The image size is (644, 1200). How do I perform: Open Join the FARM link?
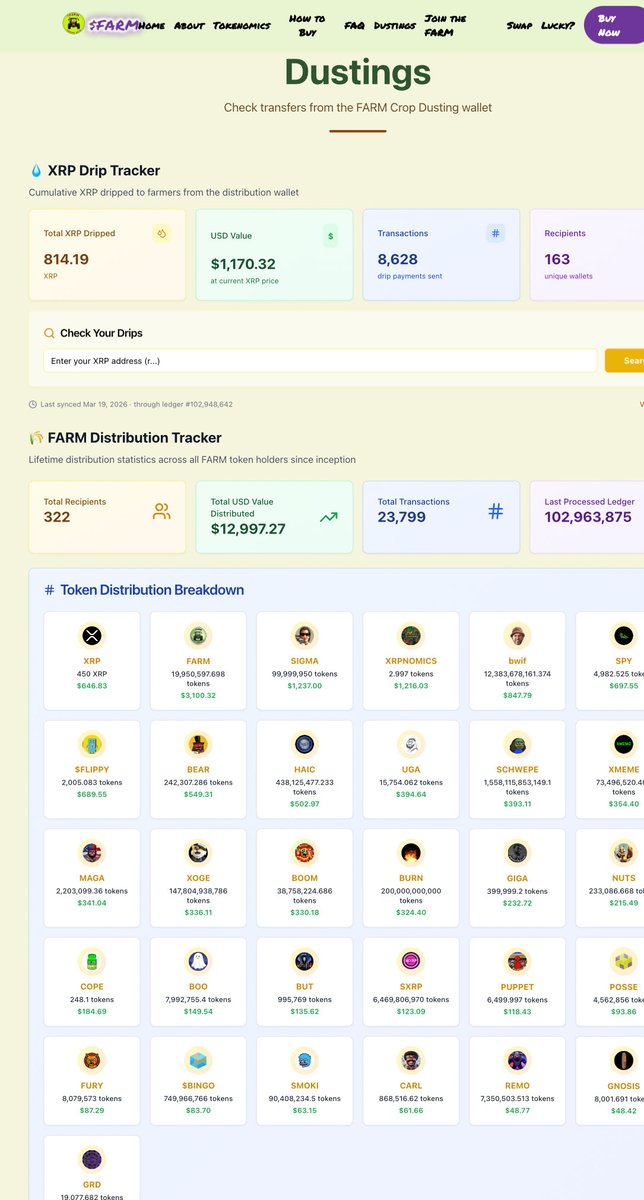(x=445, y=25)
